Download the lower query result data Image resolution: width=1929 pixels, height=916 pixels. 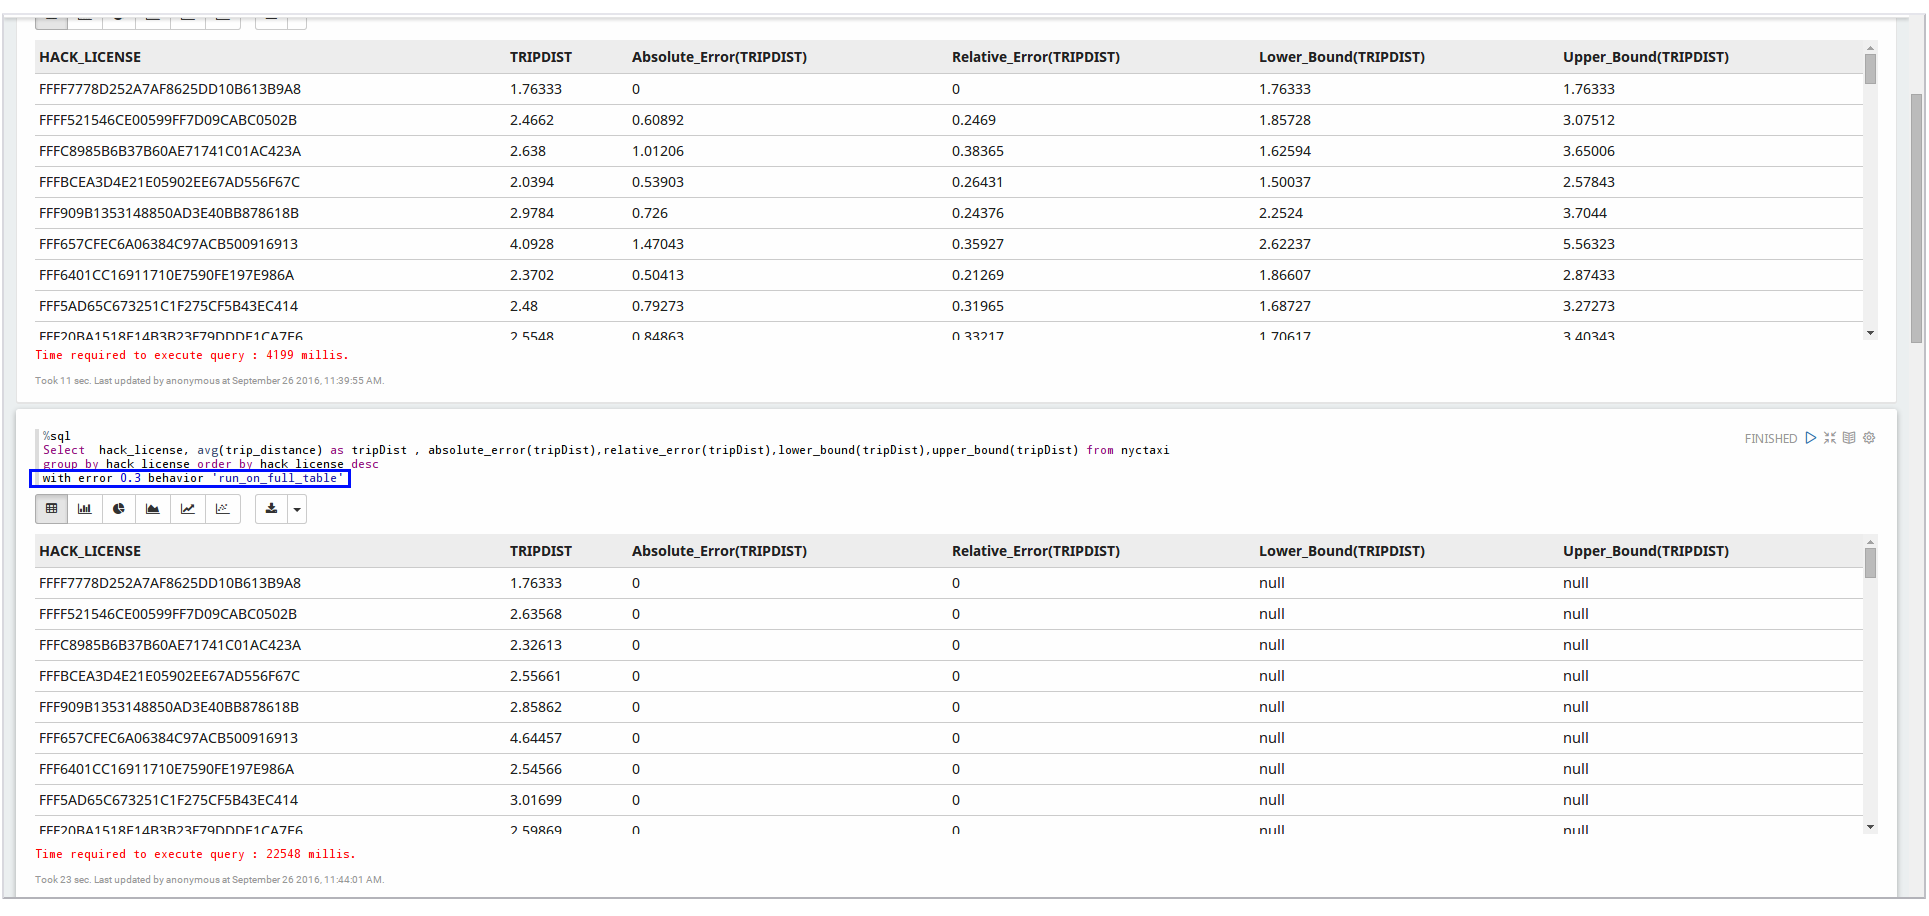(x=271, y=509)
